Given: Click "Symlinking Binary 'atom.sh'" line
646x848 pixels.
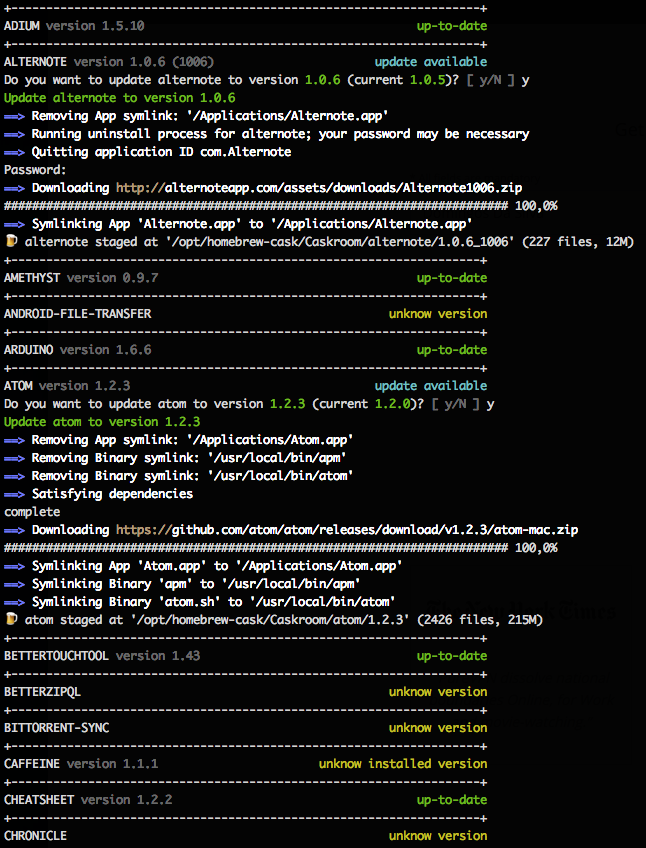Looking at the screenshot, I should 200,602.
